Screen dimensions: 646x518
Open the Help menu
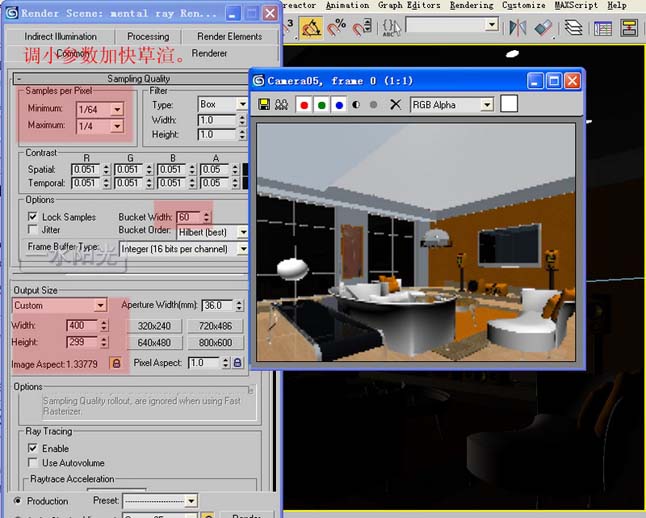617,5
